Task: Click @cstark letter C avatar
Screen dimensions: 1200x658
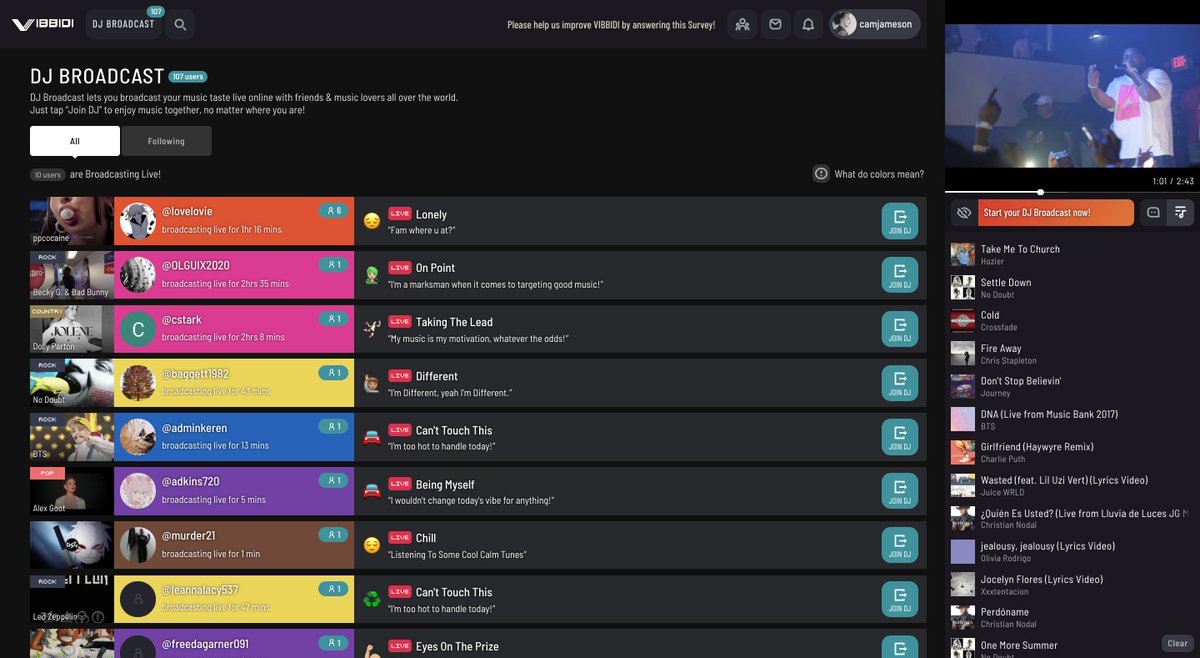Action: (138, 329)
